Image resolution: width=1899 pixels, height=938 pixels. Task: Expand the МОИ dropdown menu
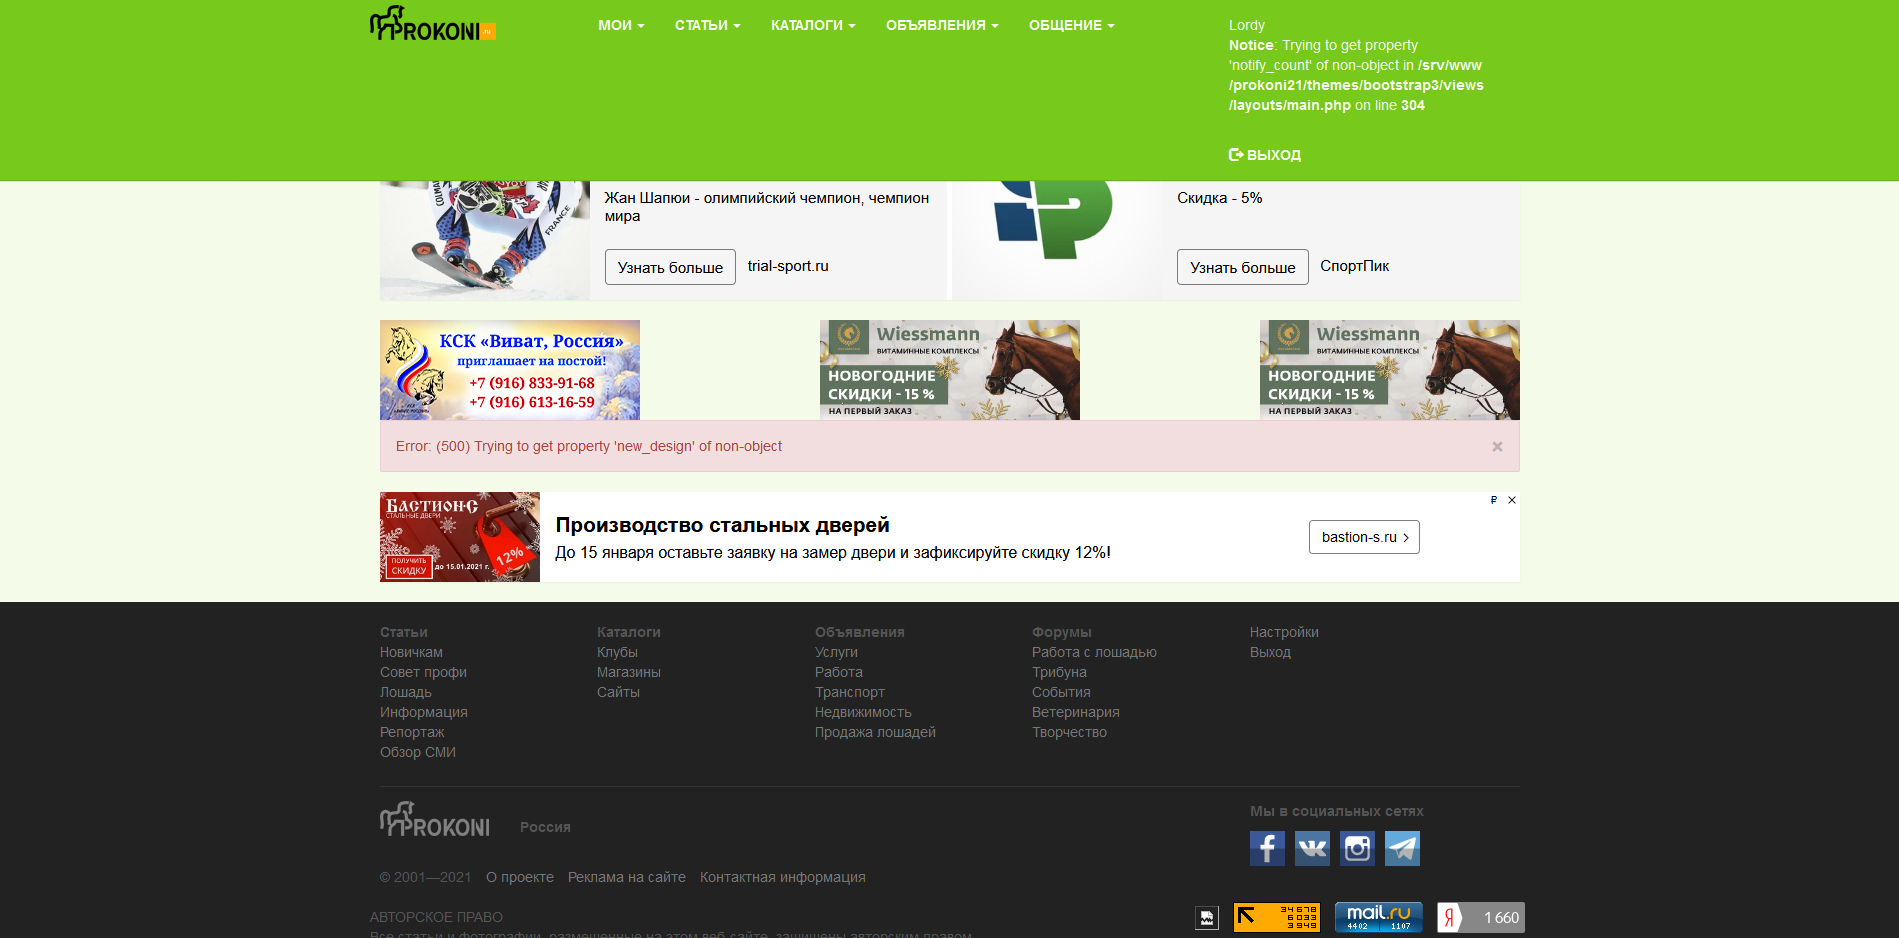coord(620,25)
